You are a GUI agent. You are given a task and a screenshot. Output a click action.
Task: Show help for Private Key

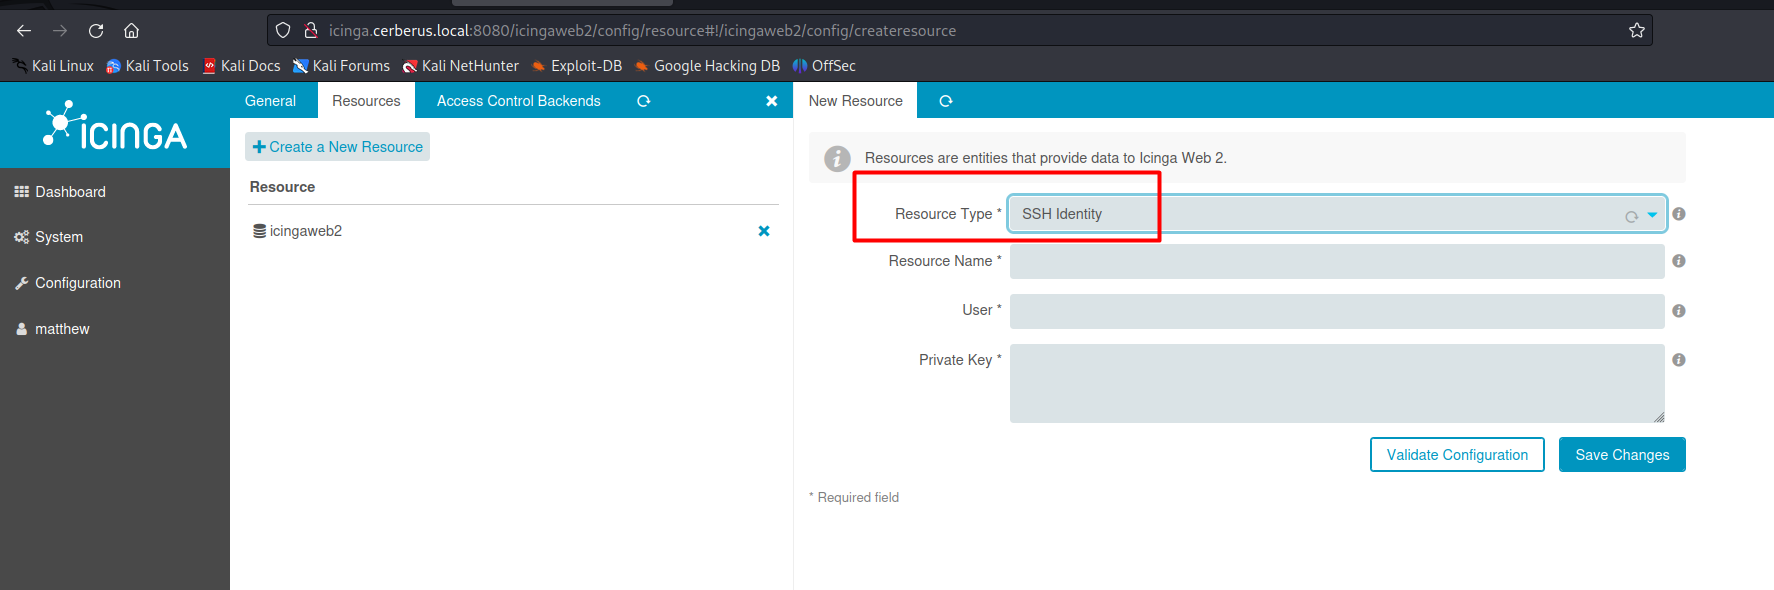(1679, 360)
